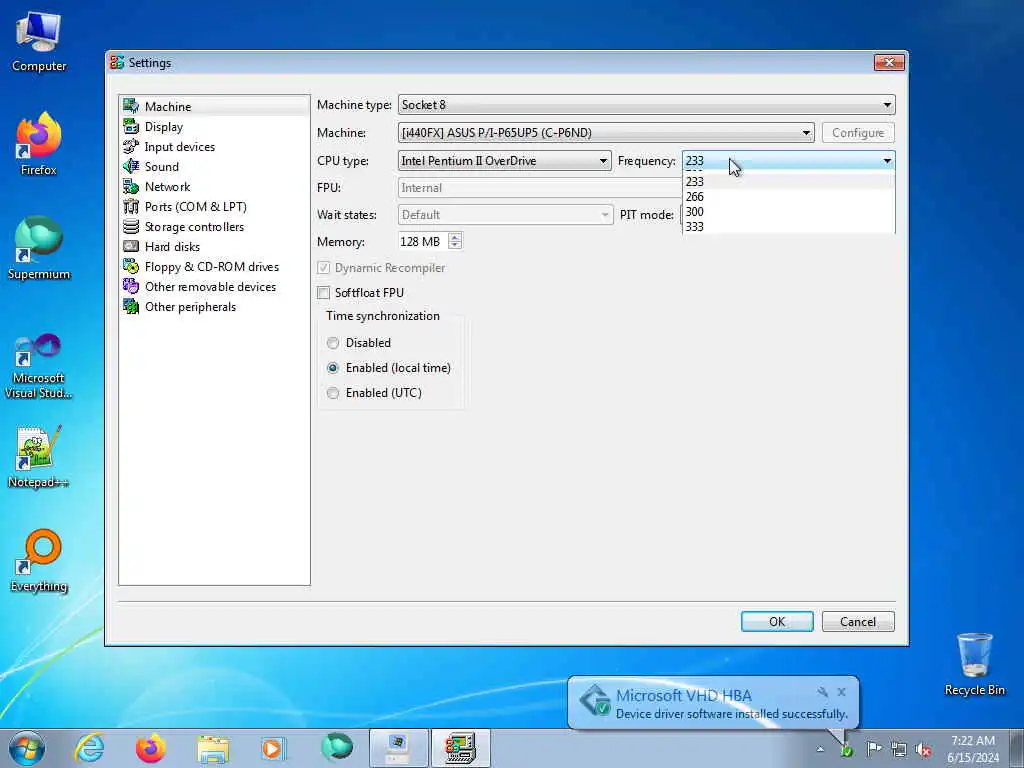Open Network settings icon
The width and height of the screenshot is (1024, 768).
click(x=131, y=187)
